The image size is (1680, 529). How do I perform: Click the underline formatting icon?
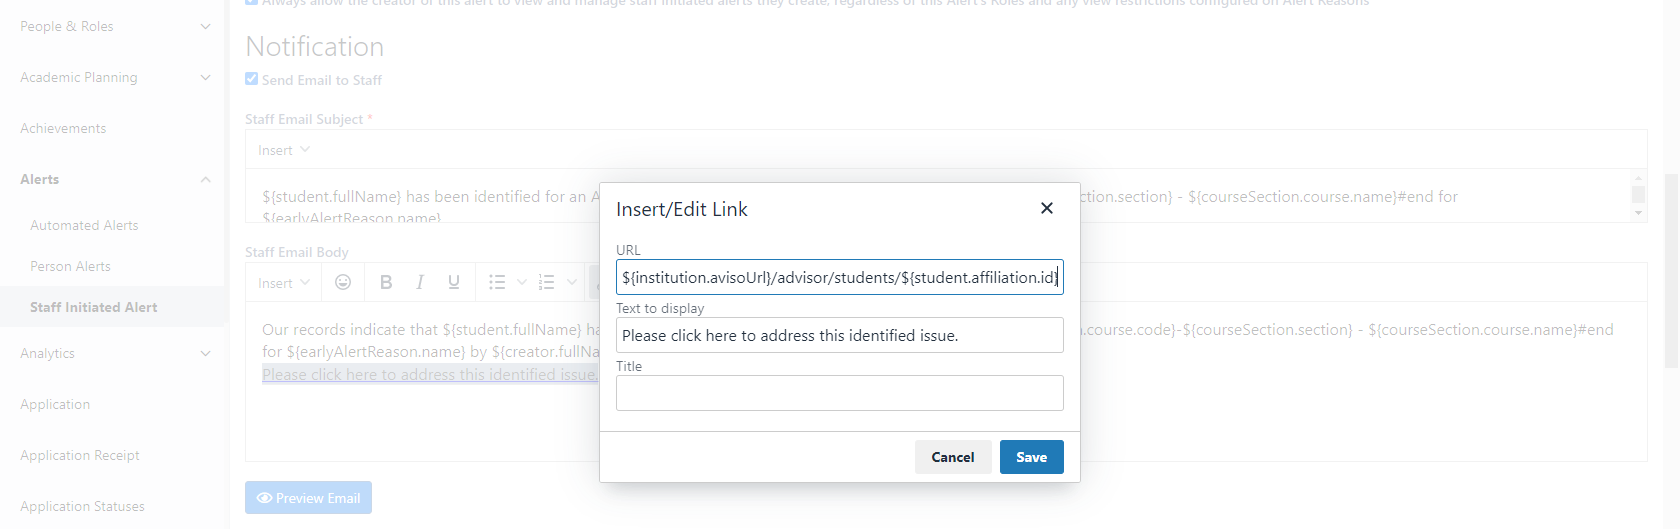[x=454, y=283]
